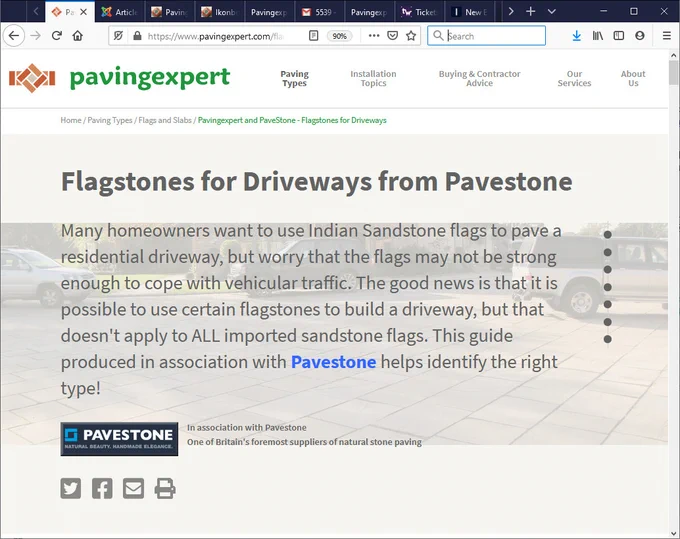Jump to first section dot
This screenshot has width=680, height=539.
click(608, 235)
